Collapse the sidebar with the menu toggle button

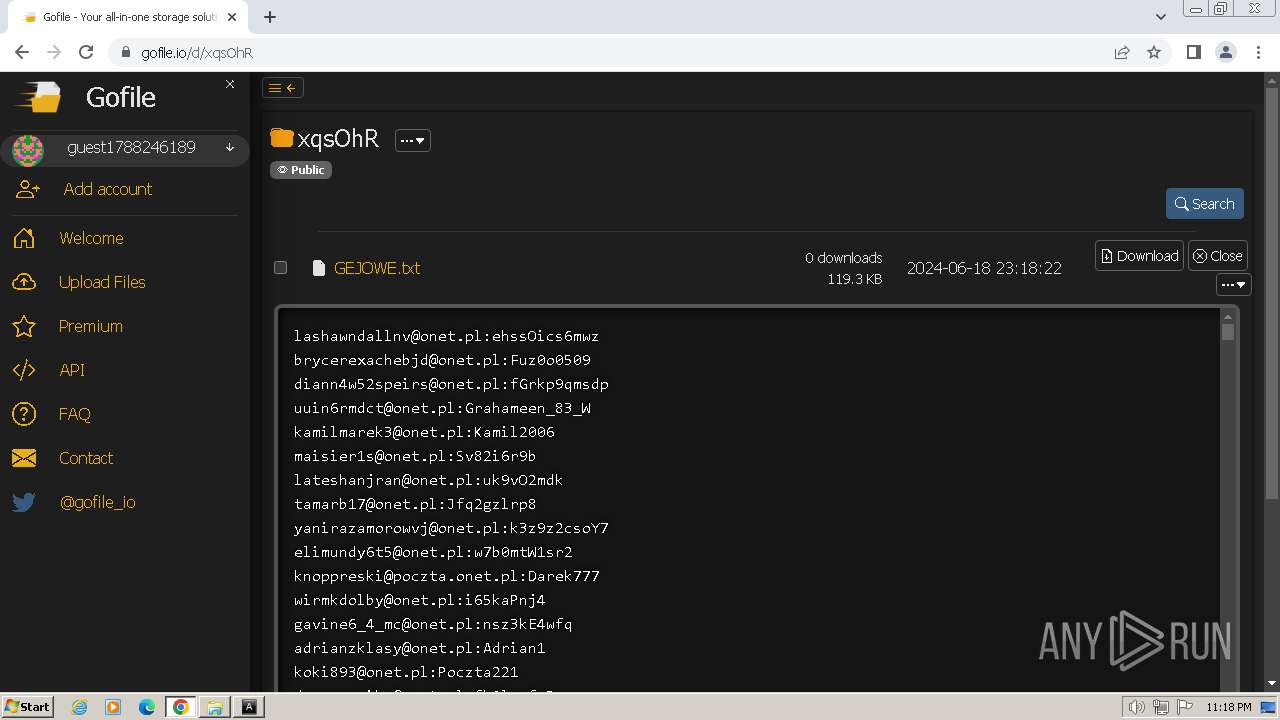click(x=282, y=88)
